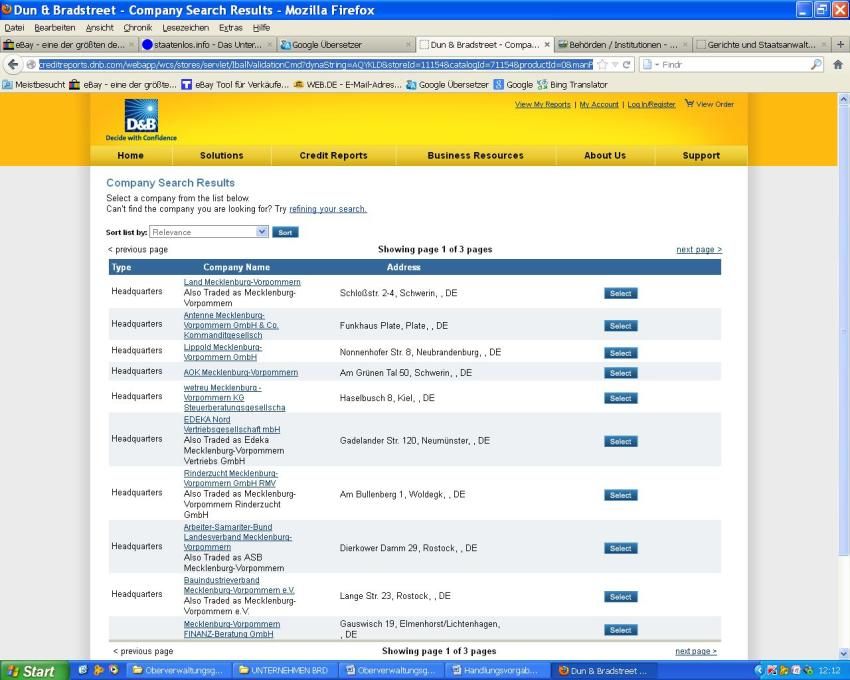Click the refining your search link
850x680 pixels.
(x=328, y=209)
